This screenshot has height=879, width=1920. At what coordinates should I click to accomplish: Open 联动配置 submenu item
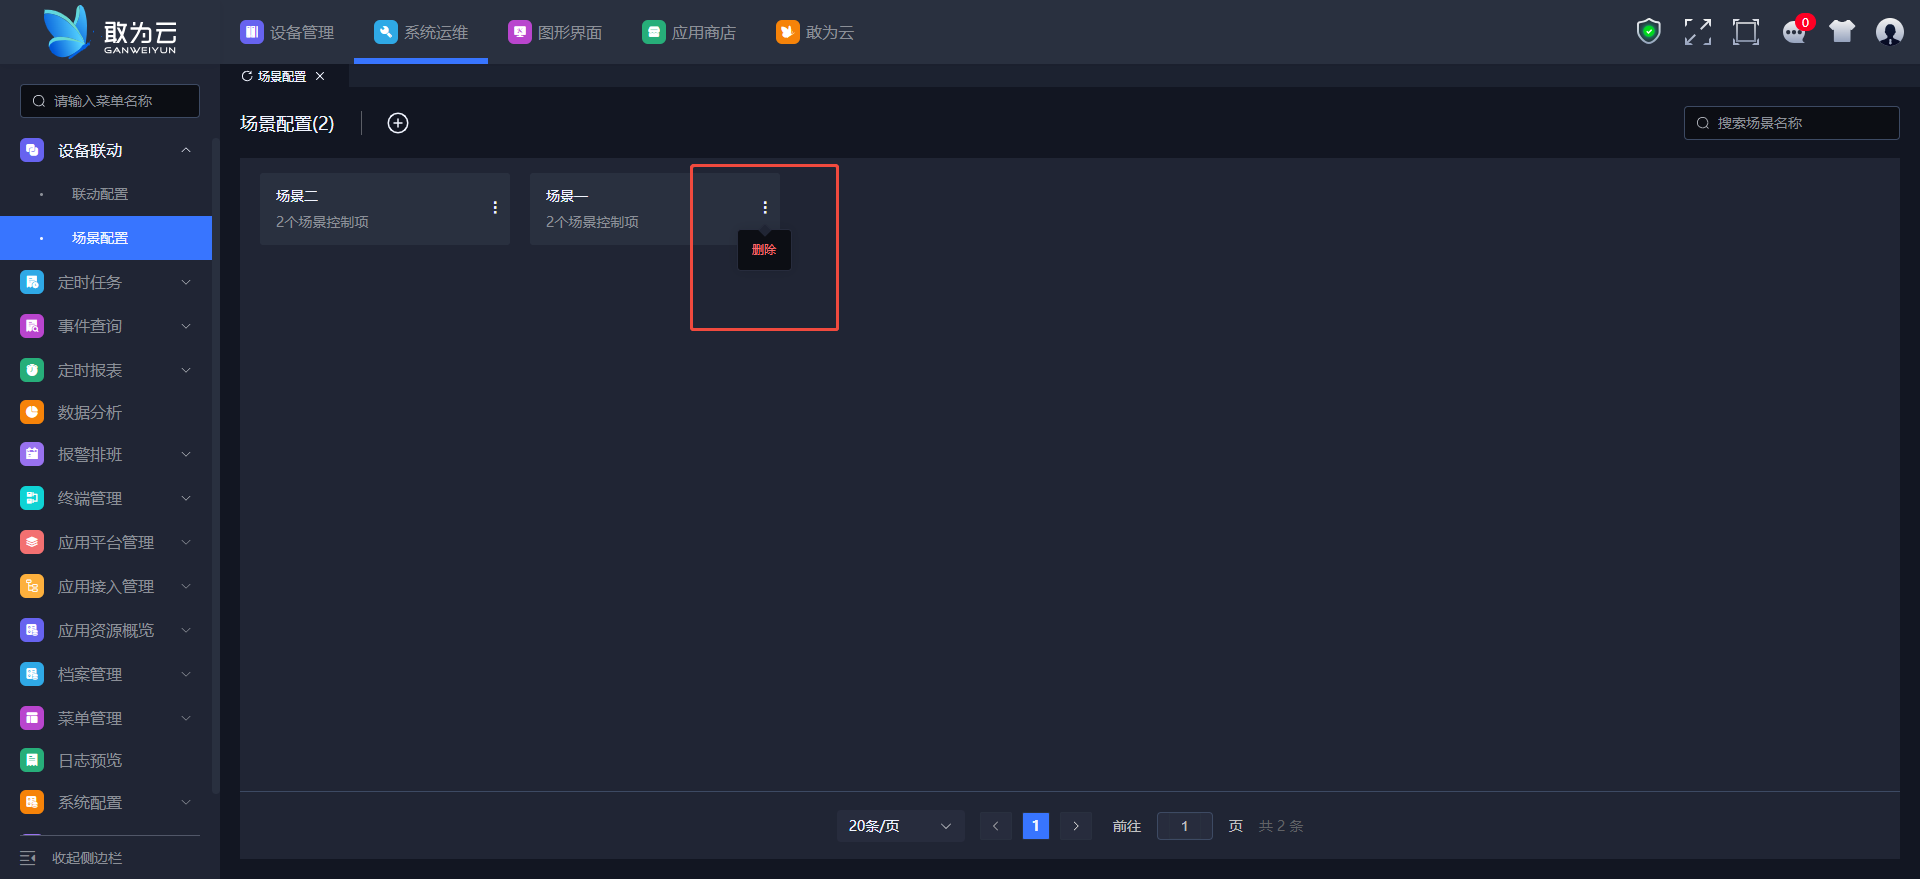tap(106, 194)
